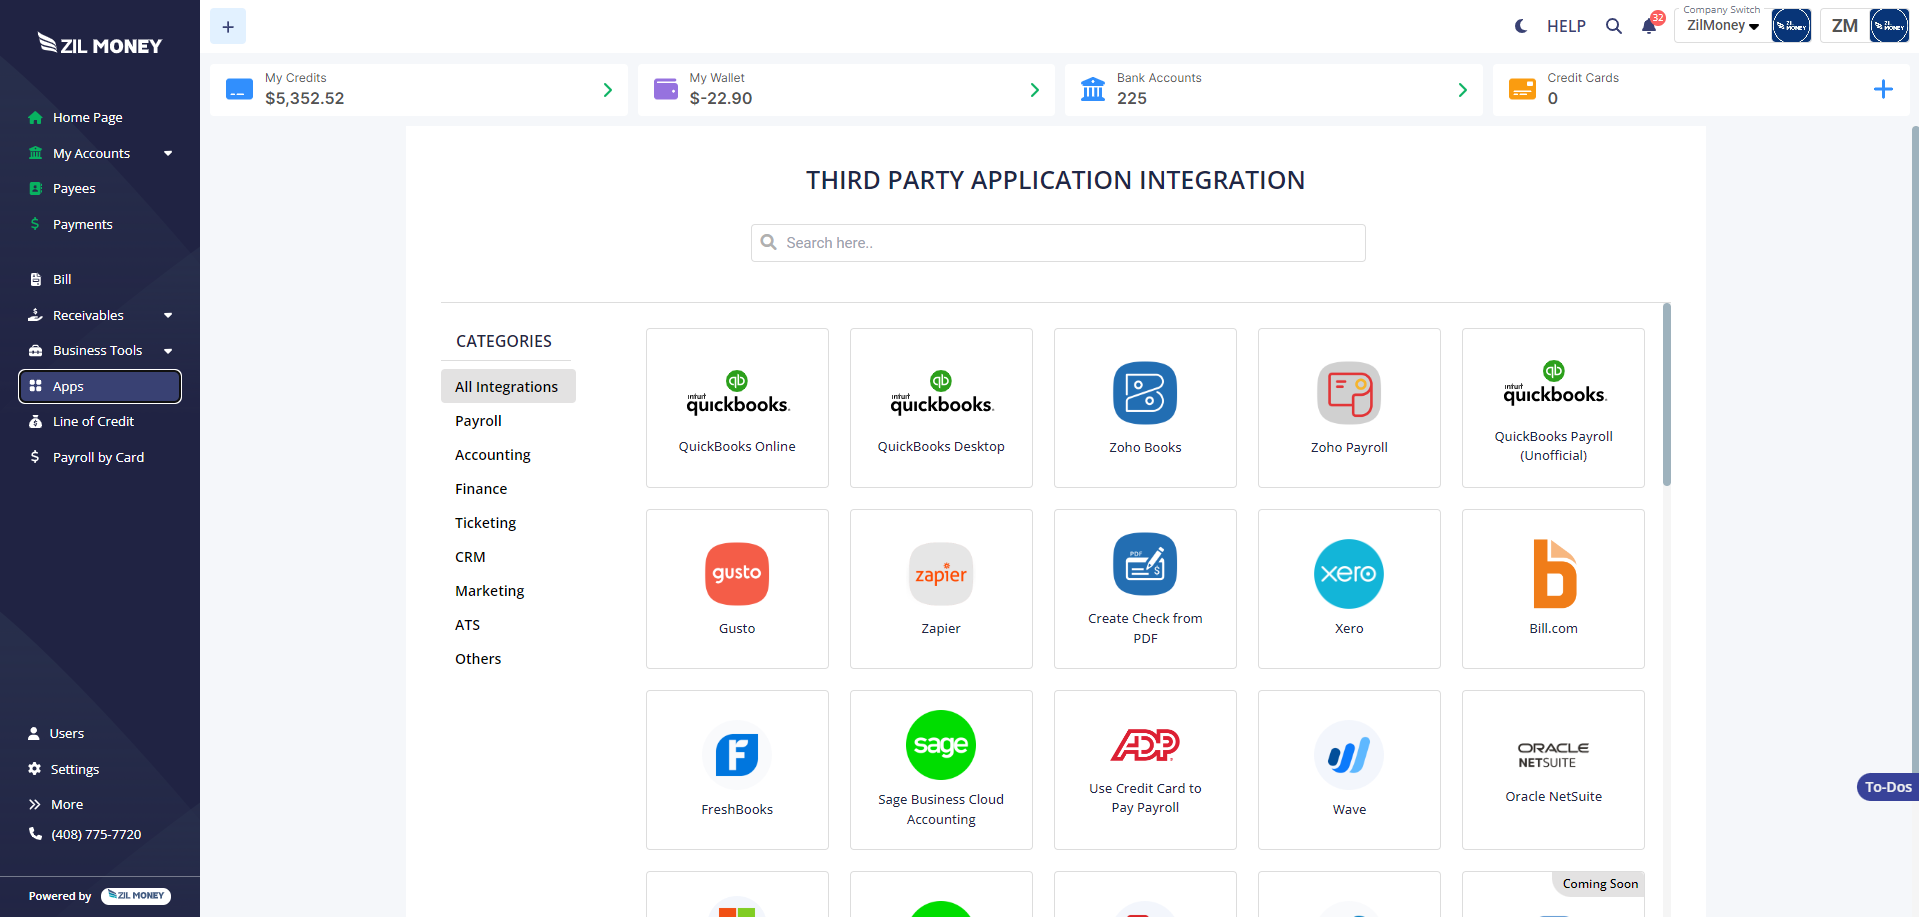Viewport: 1919px width, 917px height.
Task: Click the HELP link
Action: (x=1566, y=26)
